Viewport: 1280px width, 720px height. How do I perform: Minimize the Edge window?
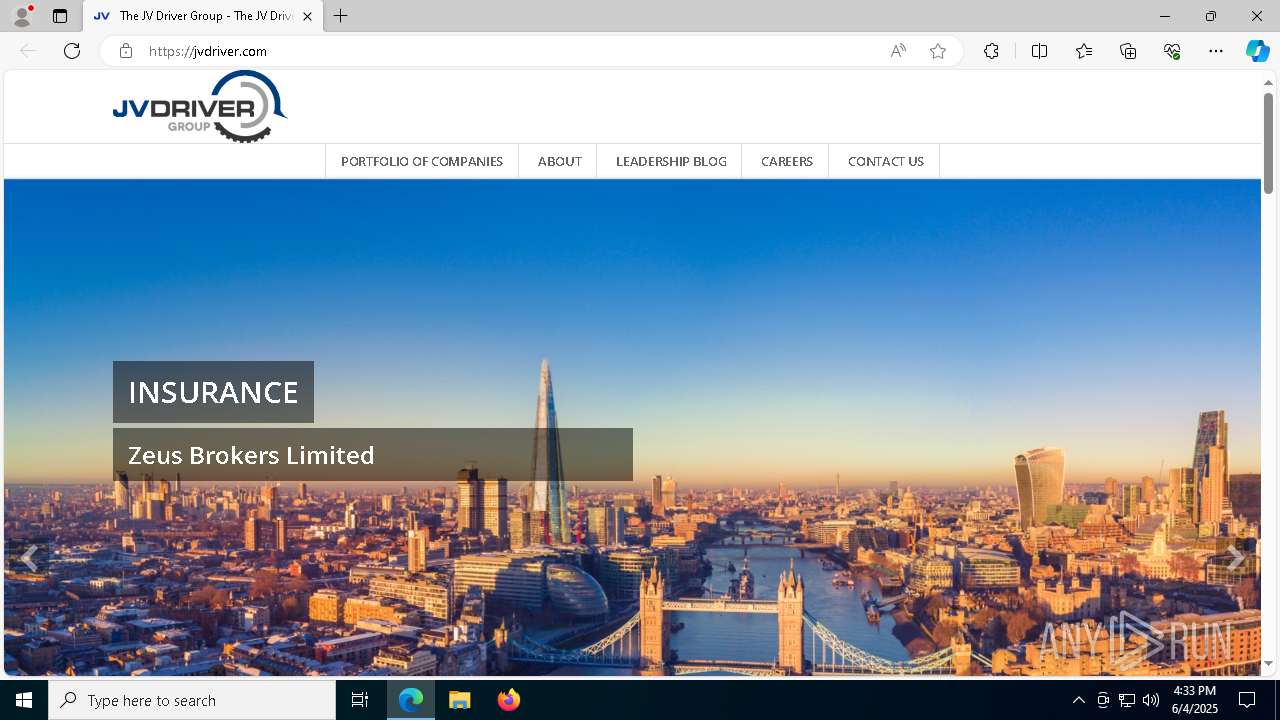(1165, 16)
